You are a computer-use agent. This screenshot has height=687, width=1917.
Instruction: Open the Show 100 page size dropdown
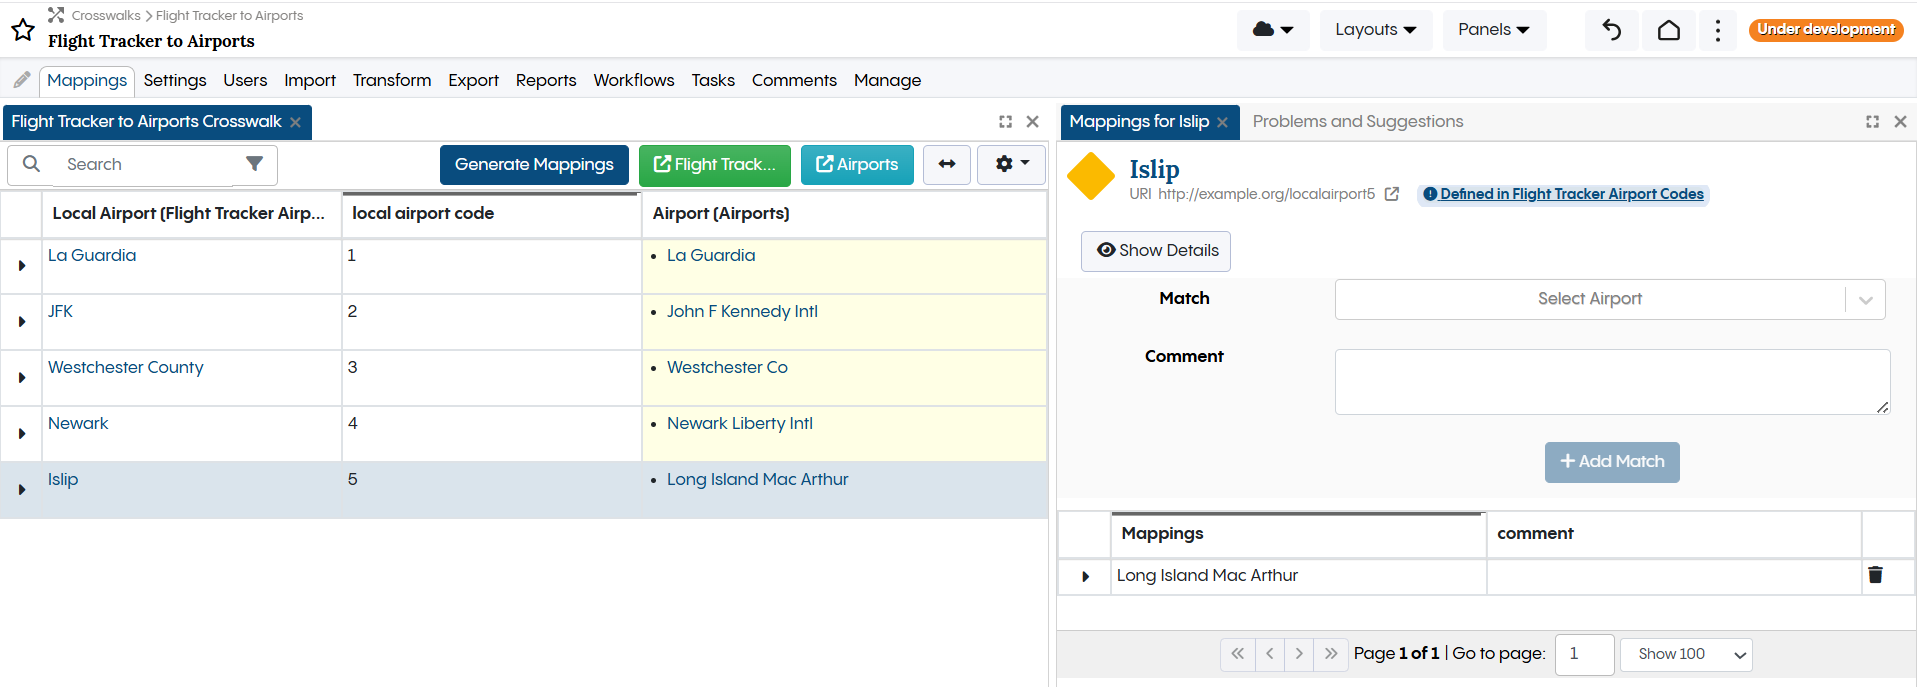1686,654
